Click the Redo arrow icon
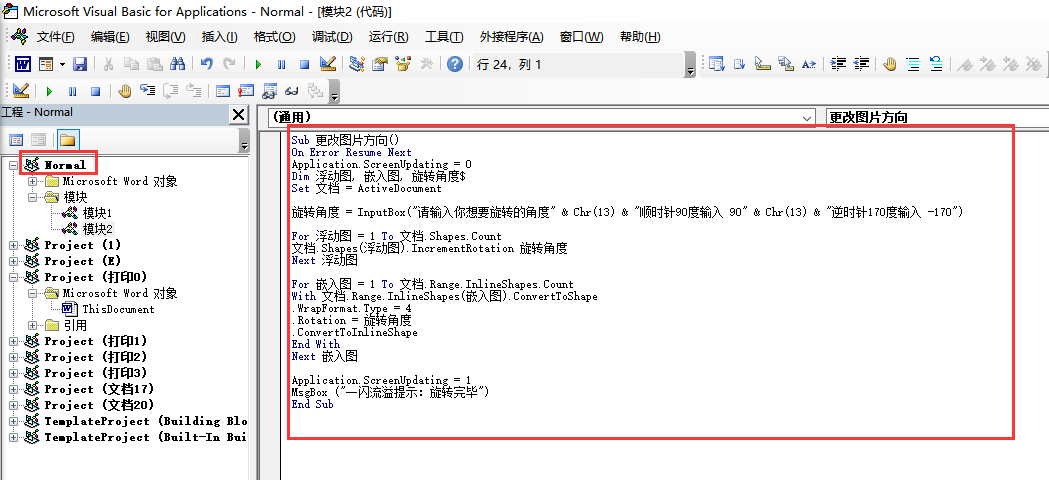 point(229,64)
